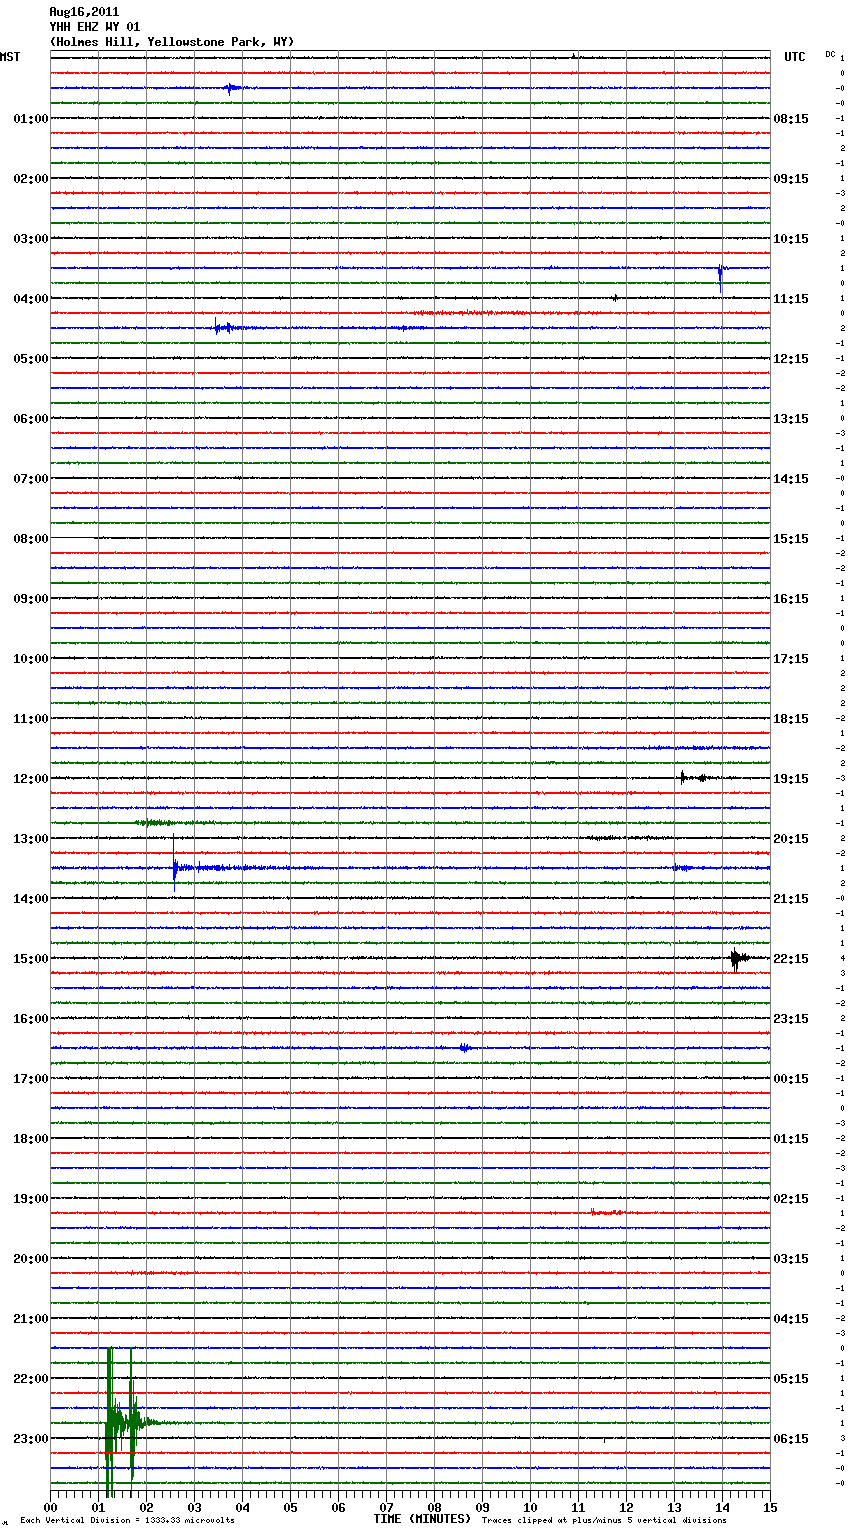The height and width of the screenshot is (1534, 850).
Task: Select the 09:00 MST time label
Action: (x=31, y=599)
